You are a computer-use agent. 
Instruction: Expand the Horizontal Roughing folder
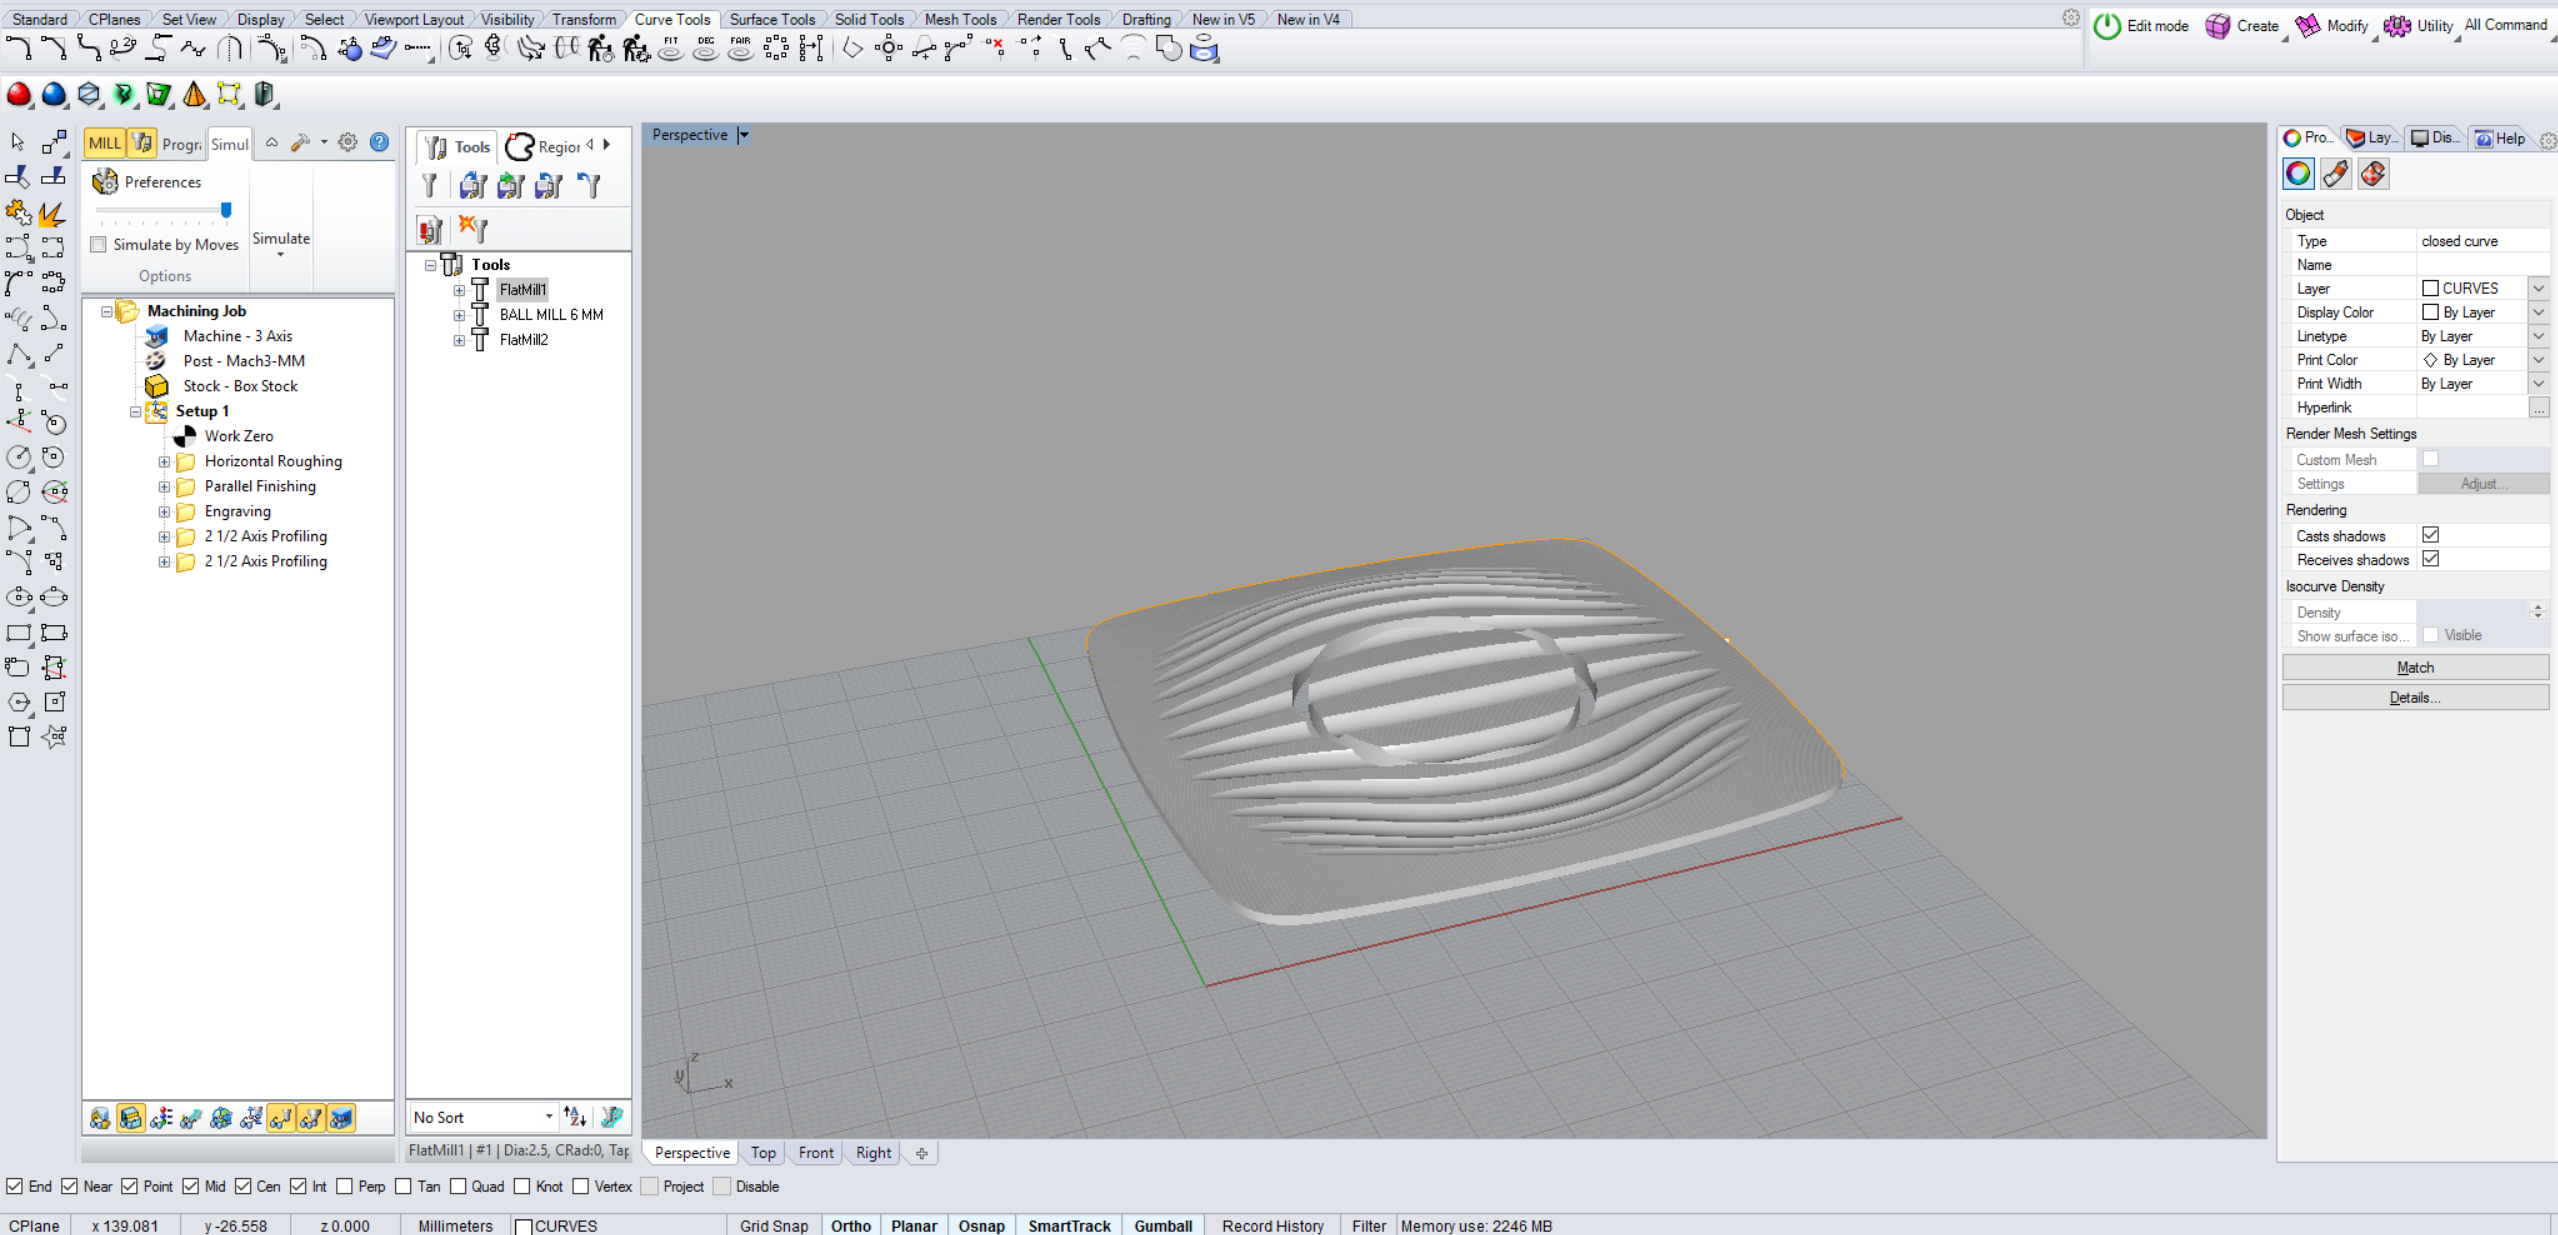coord(164,462)
